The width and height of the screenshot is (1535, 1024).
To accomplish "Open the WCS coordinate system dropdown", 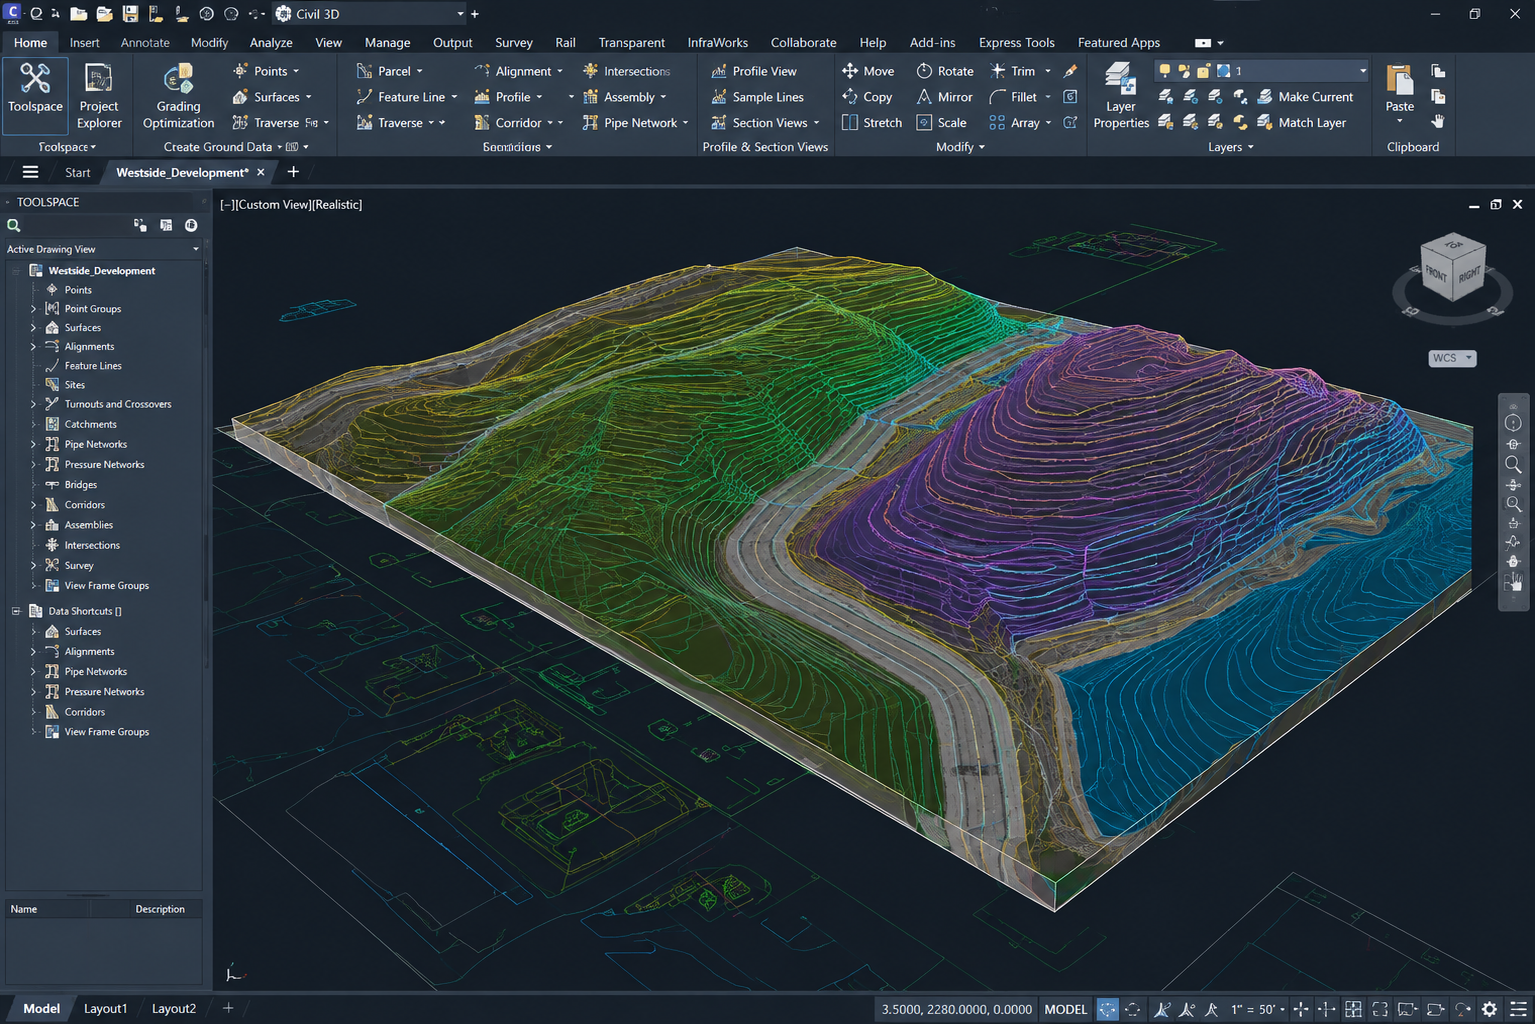I will click(x=1452, y=358).
